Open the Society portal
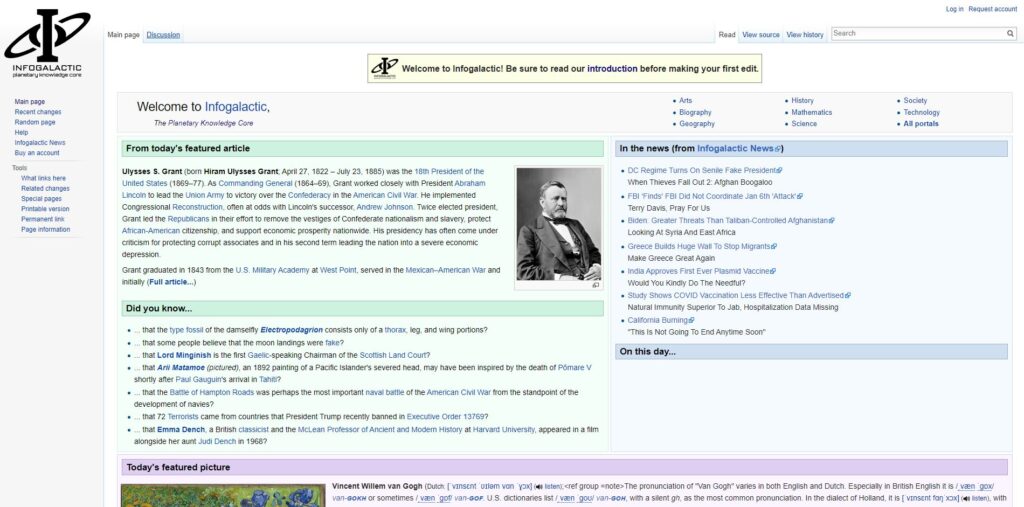This screenshot has height=507, width=1024. pyautogui.click(x=915, y=101)
